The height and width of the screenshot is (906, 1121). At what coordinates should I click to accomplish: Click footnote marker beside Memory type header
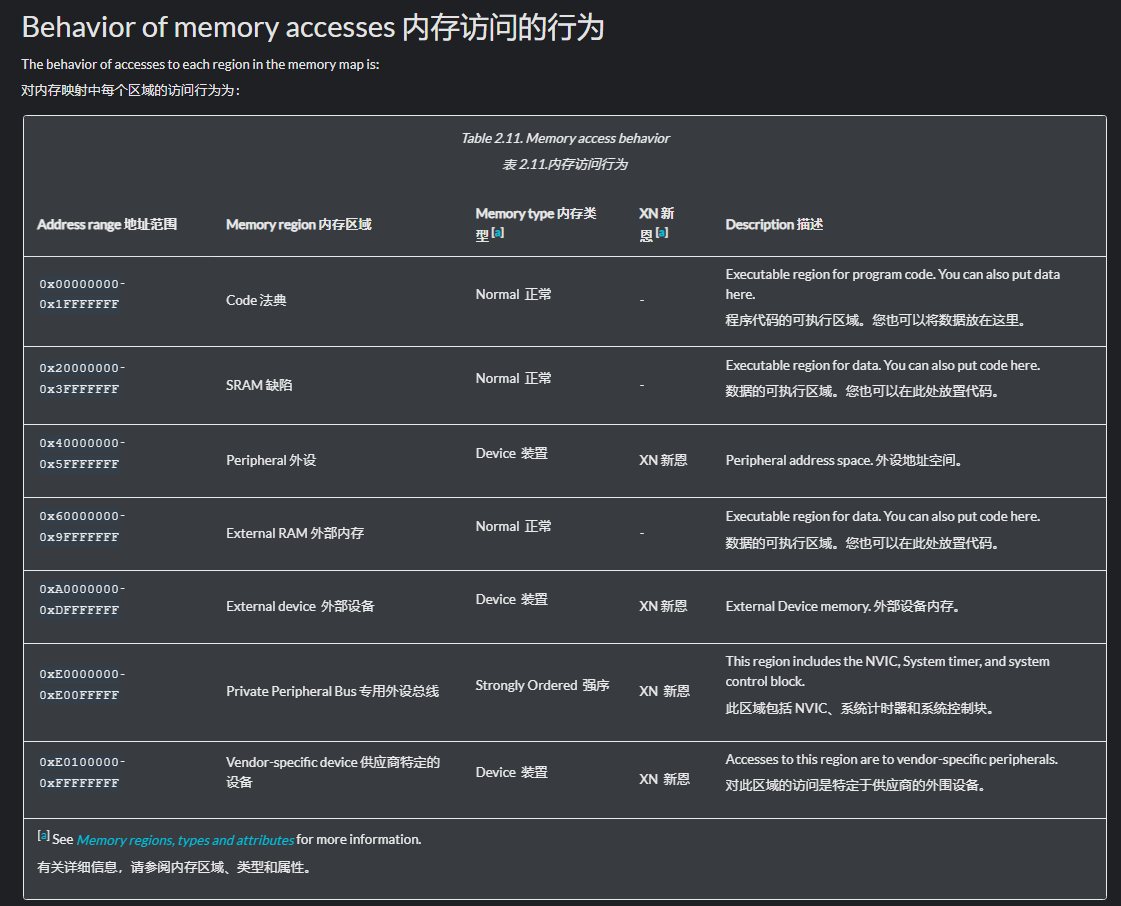[498, 234]
